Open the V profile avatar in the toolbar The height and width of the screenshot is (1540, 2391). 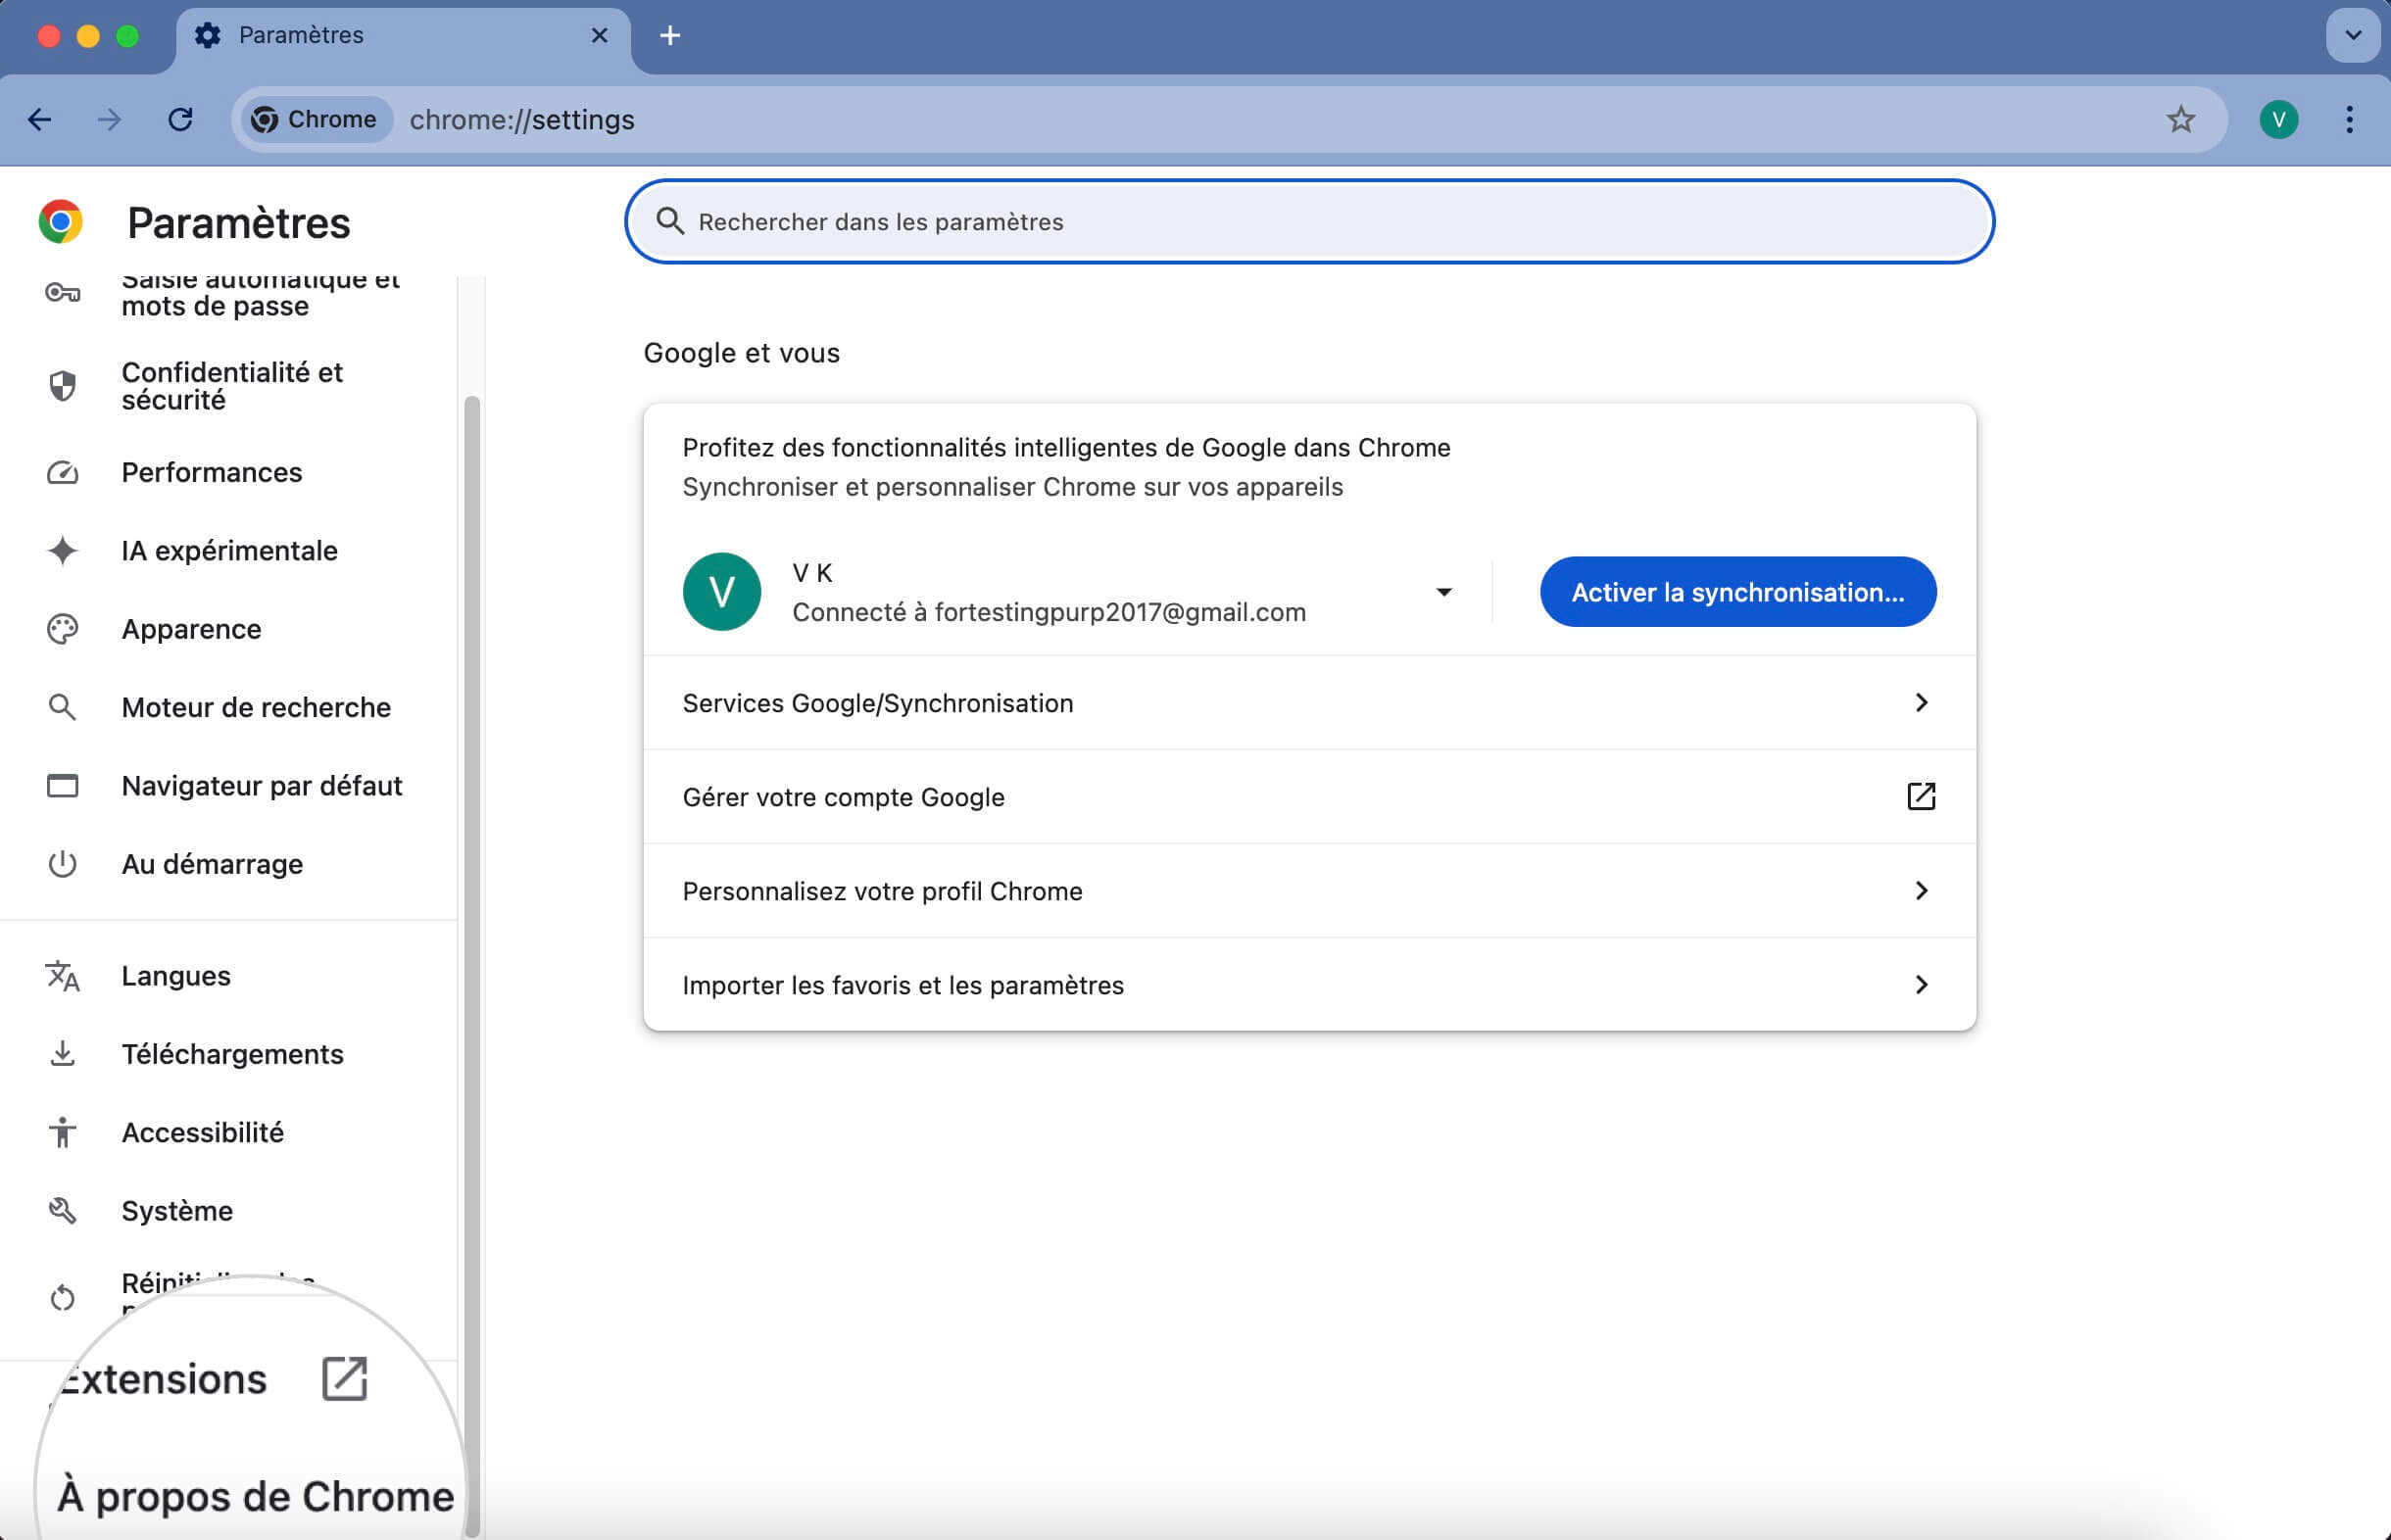2278,120
